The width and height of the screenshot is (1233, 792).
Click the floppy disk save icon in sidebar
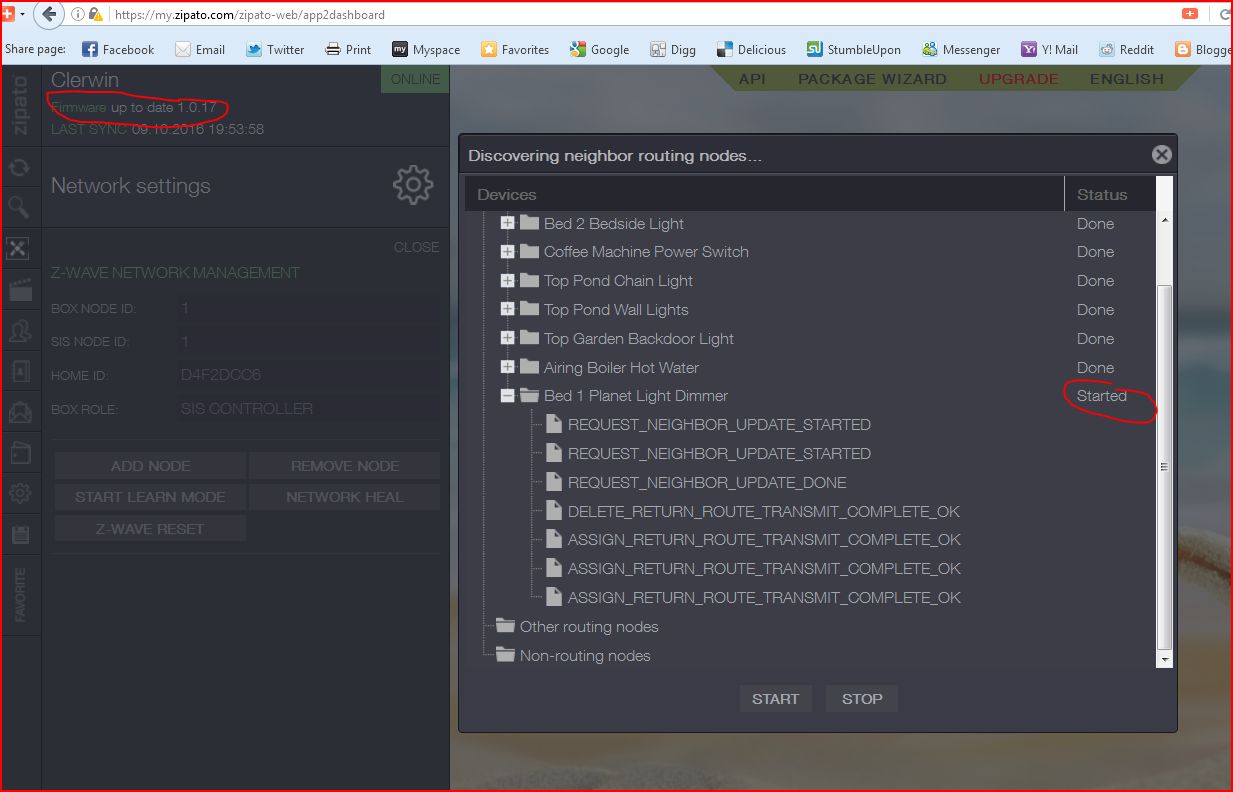(x=19, y=534)
